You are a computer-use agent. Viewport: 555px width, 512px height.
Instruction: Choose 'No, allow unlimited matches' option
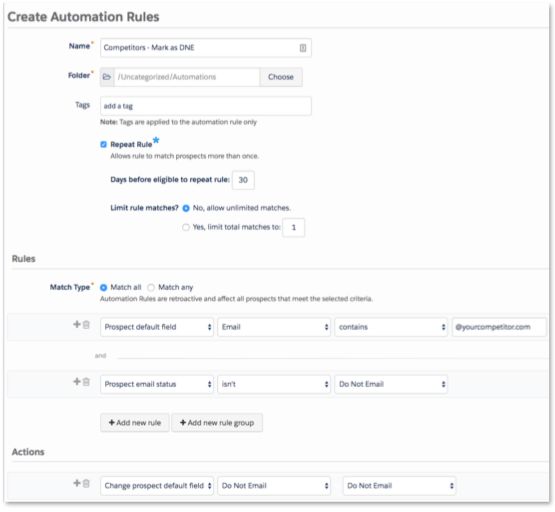186,208
